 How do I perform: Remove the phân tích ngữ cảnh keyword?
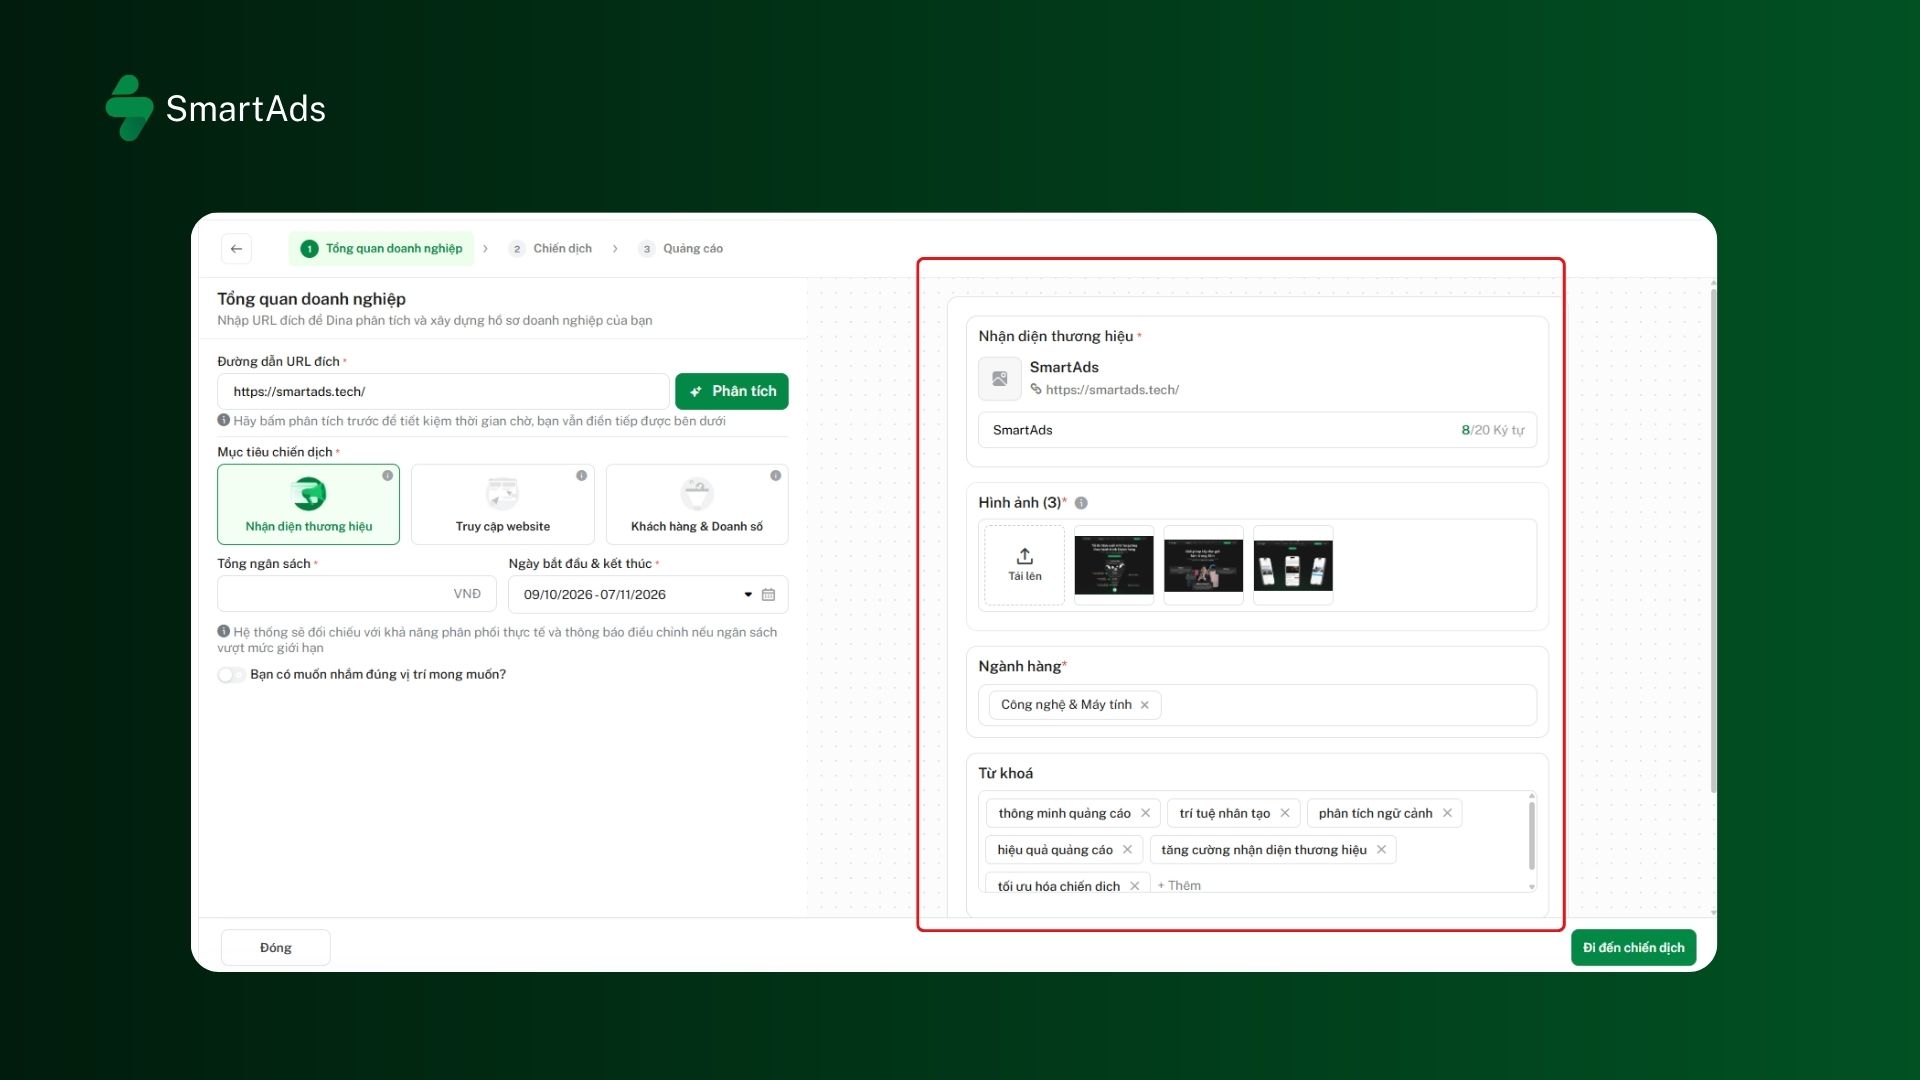(1447, 813)
